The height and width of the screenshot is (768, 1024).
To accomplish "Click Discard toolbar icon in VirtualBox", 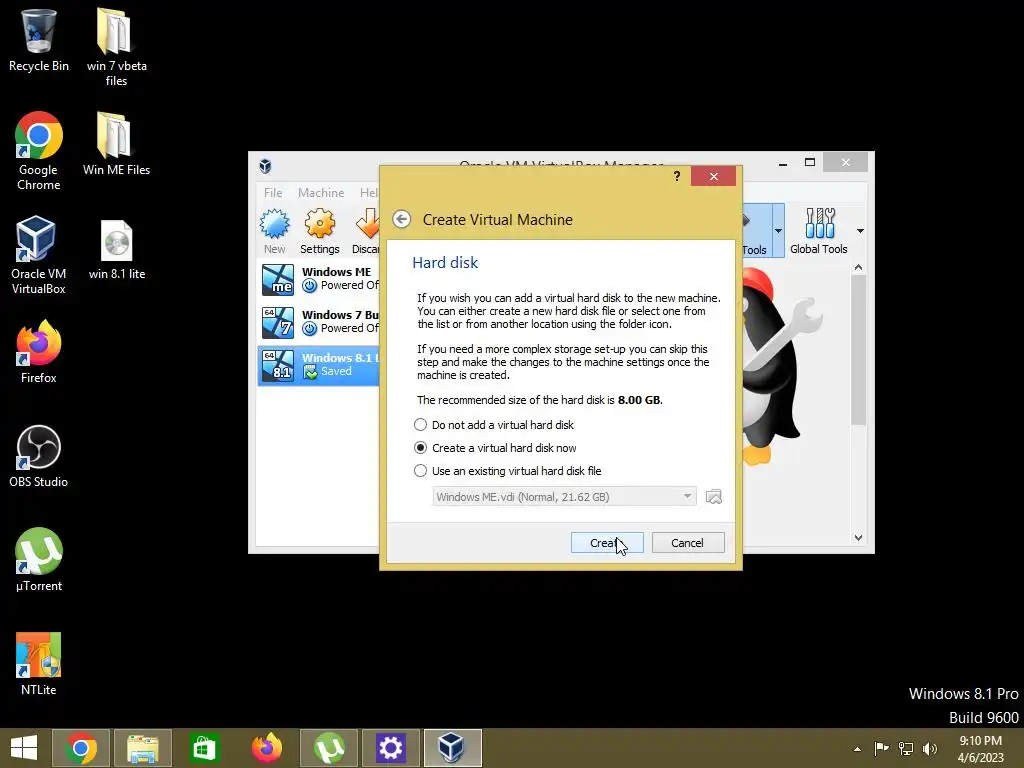I will [x=365, y=231].
